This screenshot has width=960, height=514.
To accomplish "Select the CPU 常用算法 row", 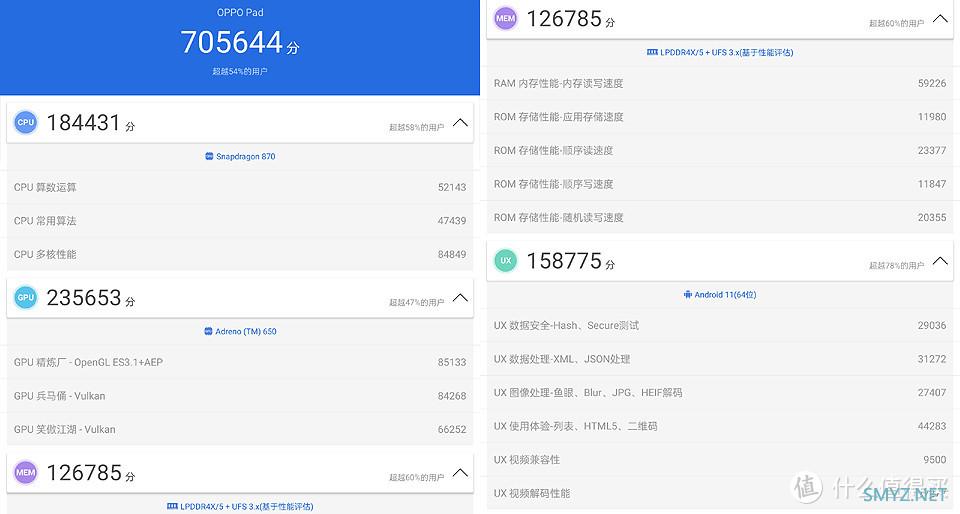I will (240, 221).
